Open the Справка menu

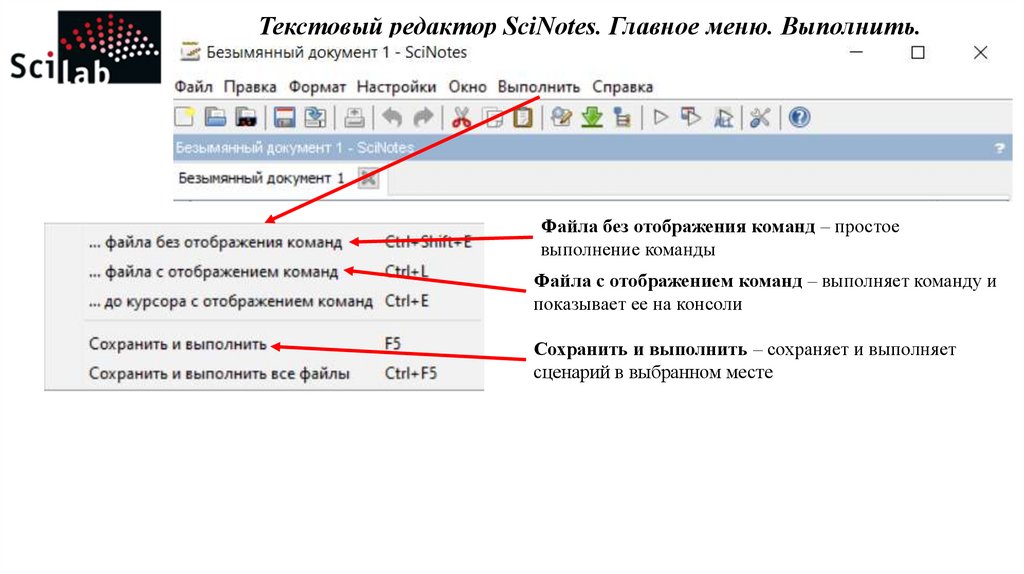click(x=622, y=87)
